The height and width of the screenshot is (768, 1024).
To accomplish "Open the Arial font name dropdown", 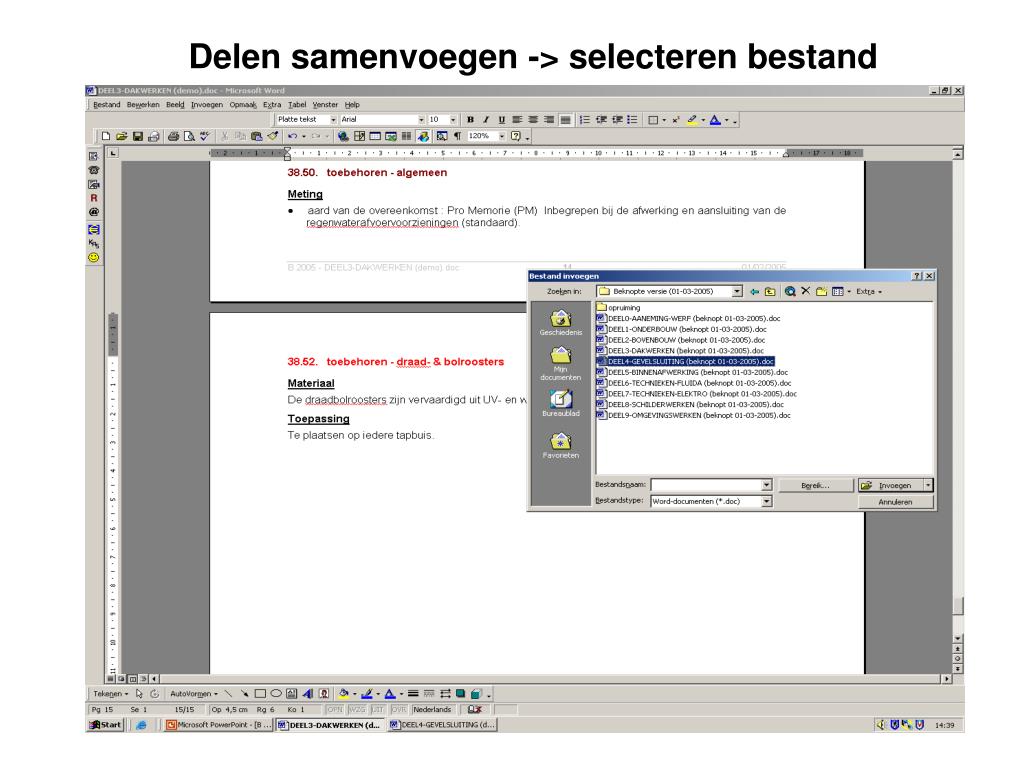I will pos(421,120).
